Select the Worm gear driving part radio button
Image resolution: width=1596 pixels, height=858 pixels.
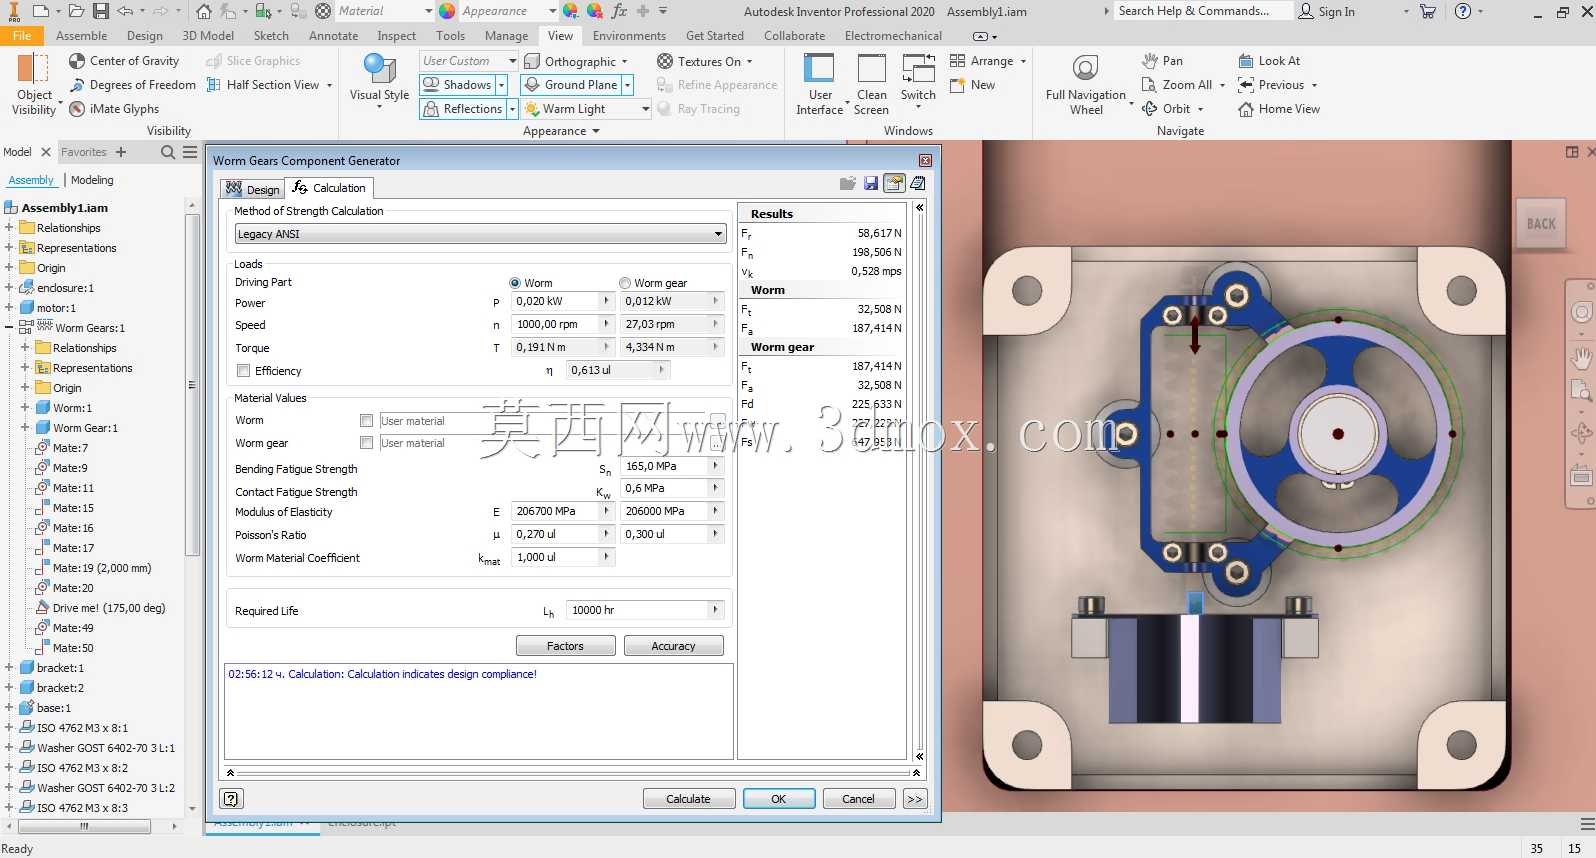tap(625, 283)
